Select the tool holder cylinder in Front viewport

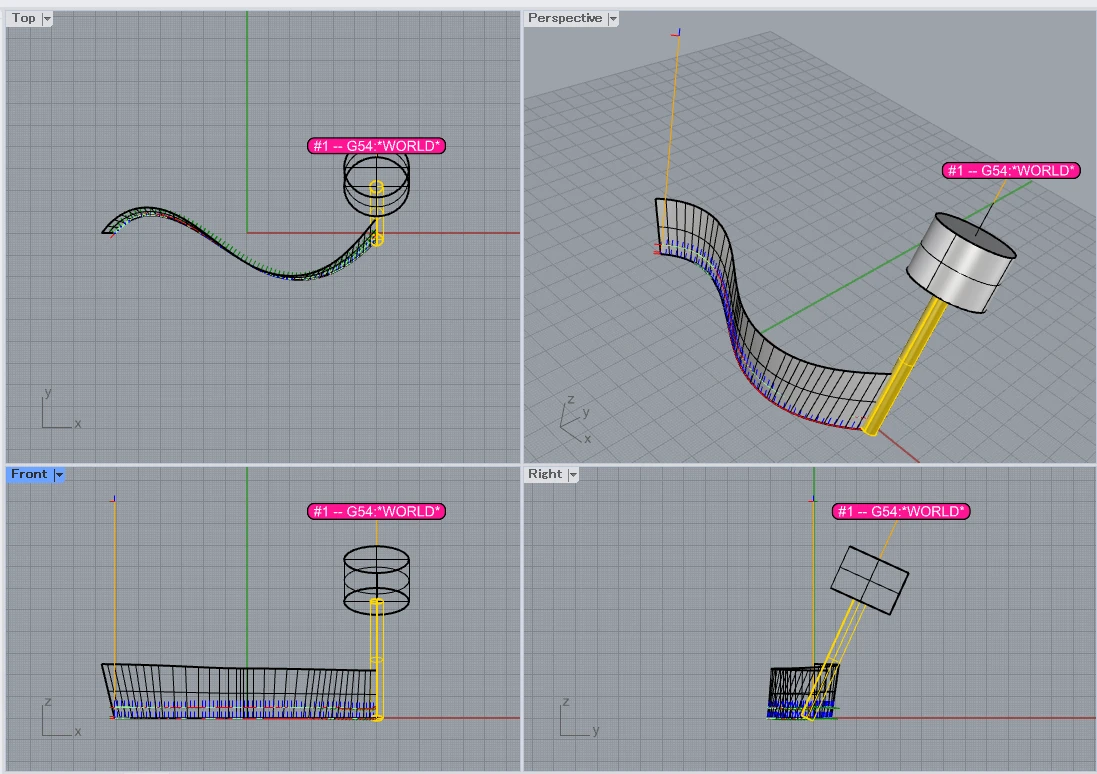click(x=376, y=580)
